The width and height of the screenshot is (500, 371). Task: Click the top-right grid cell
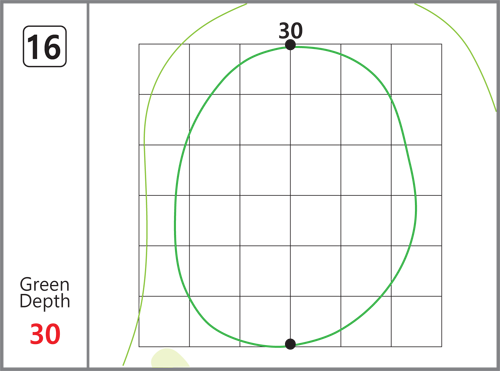417,69
